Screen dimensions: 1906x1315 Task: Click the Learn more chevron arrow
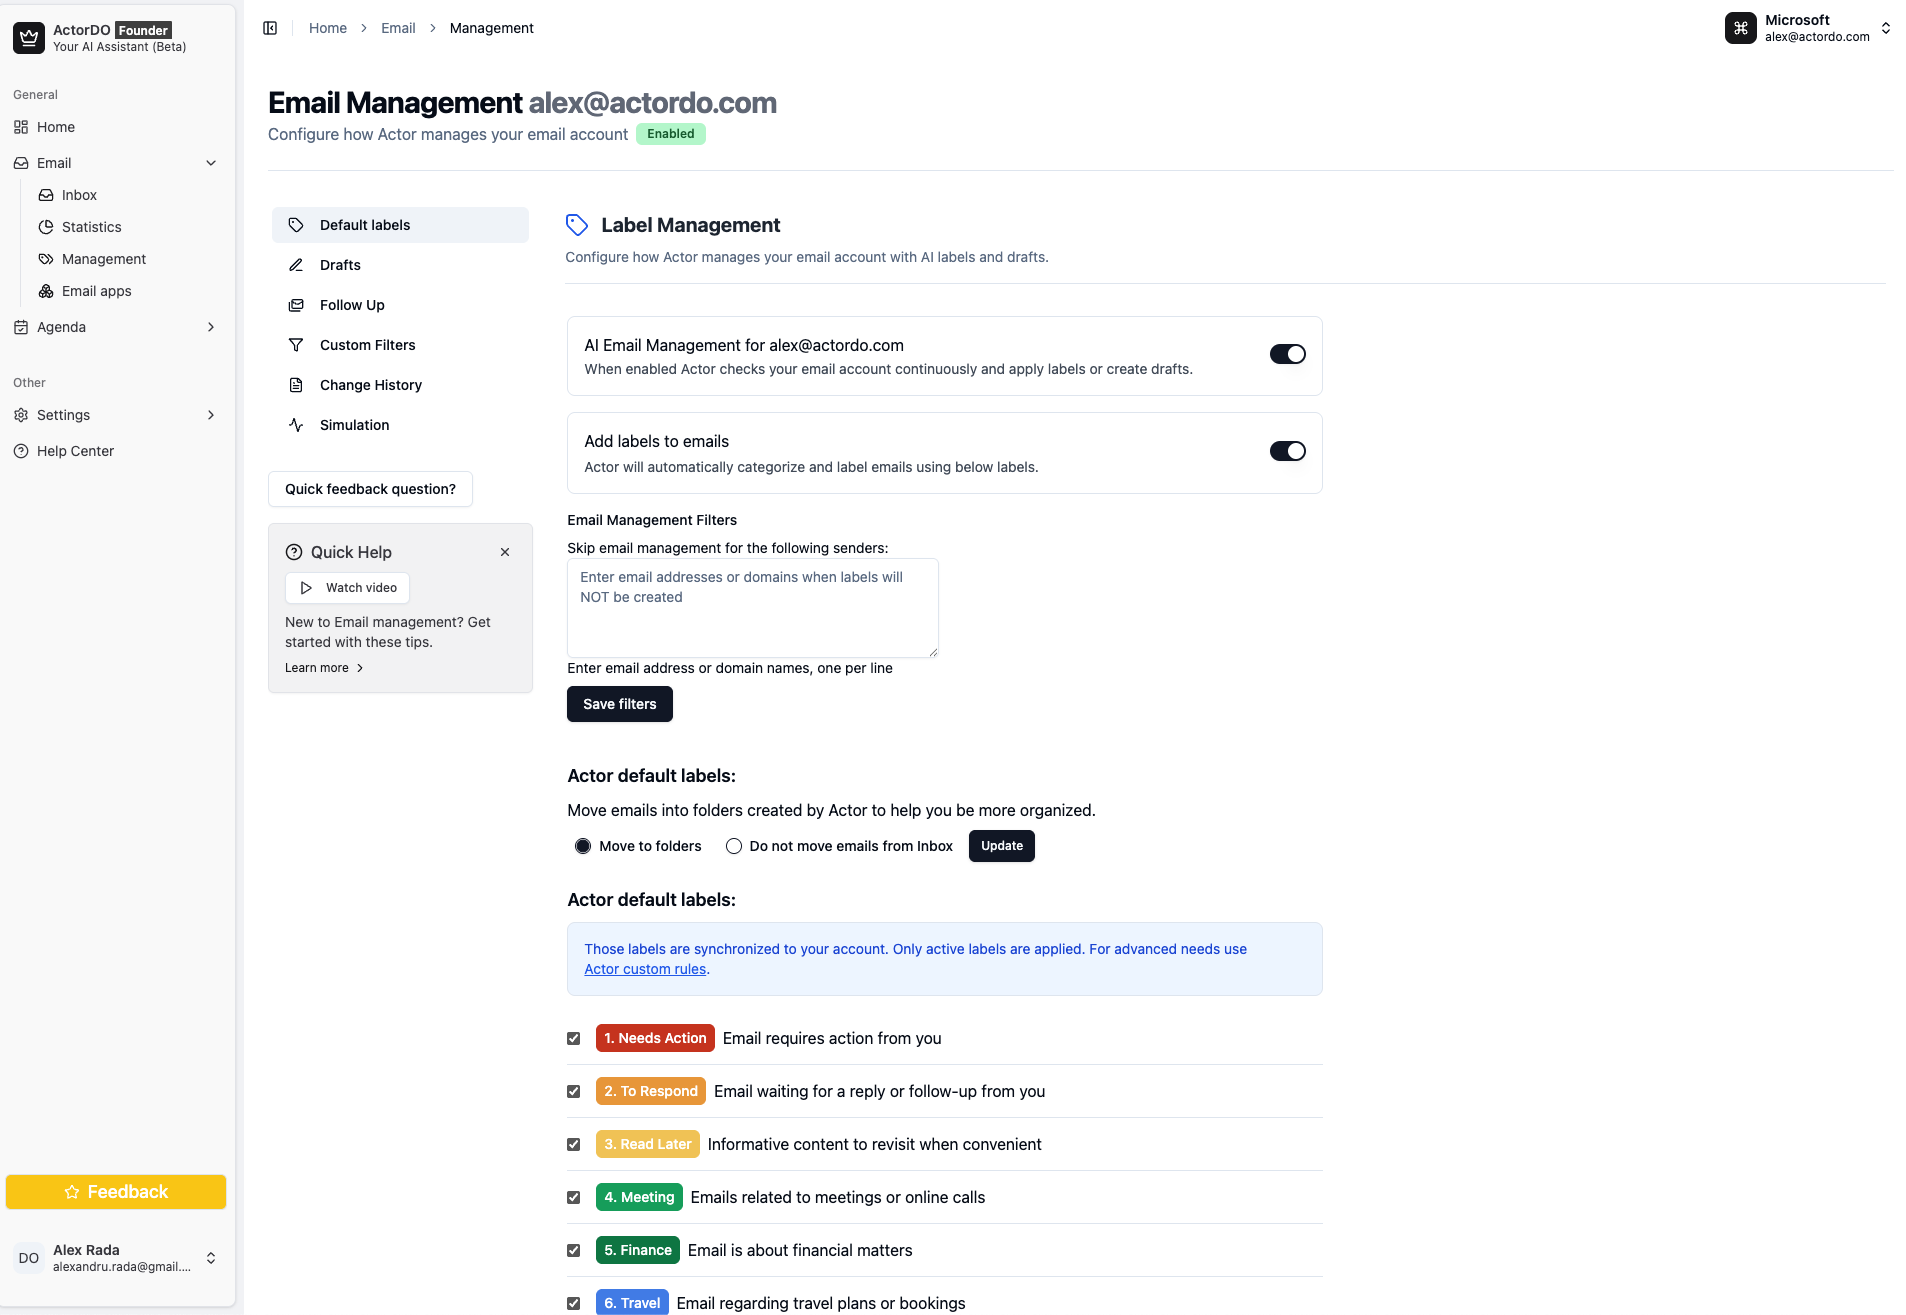coord(360,668)
